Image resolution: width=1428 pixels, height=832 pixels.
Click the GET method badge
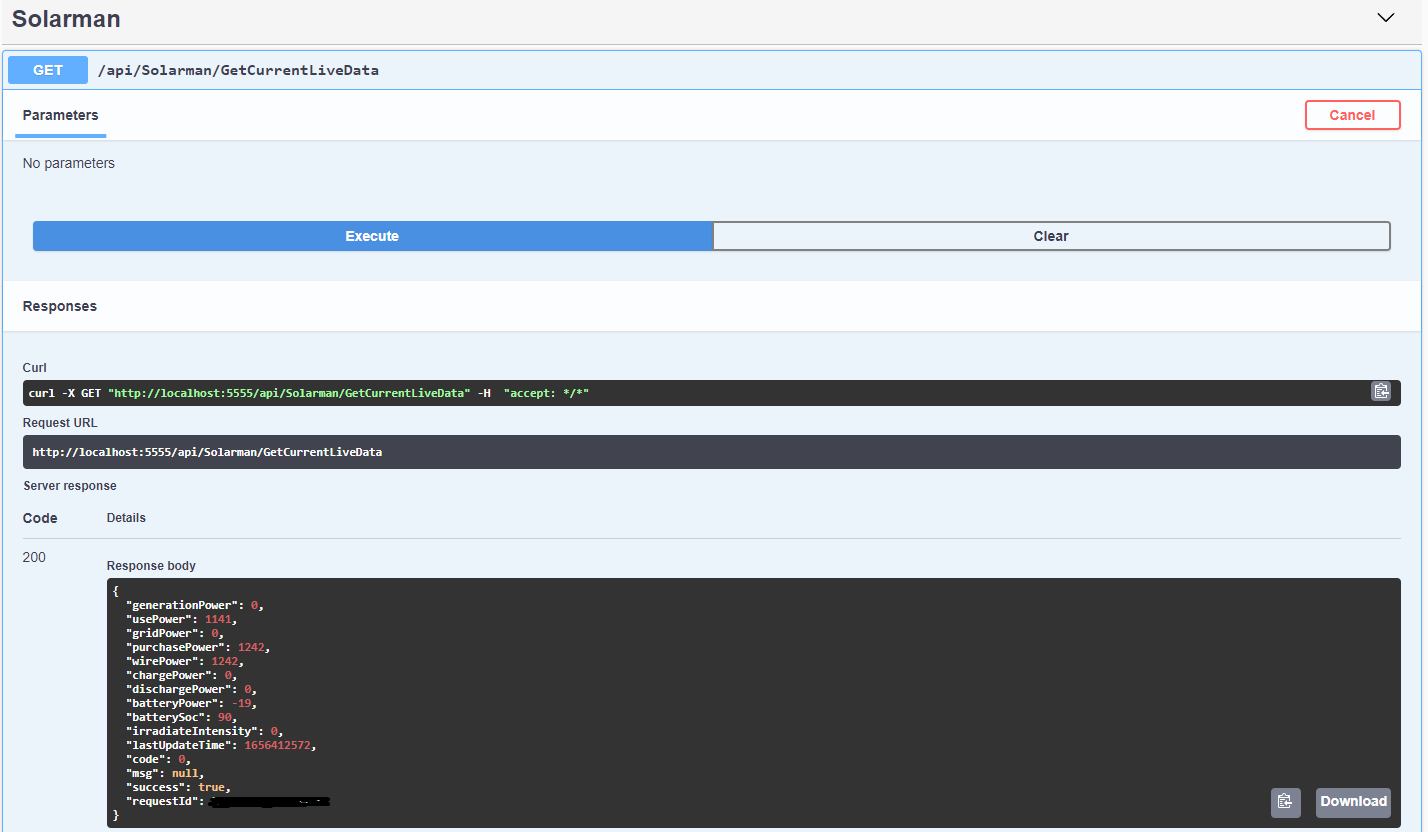click(x=47, y=69)
